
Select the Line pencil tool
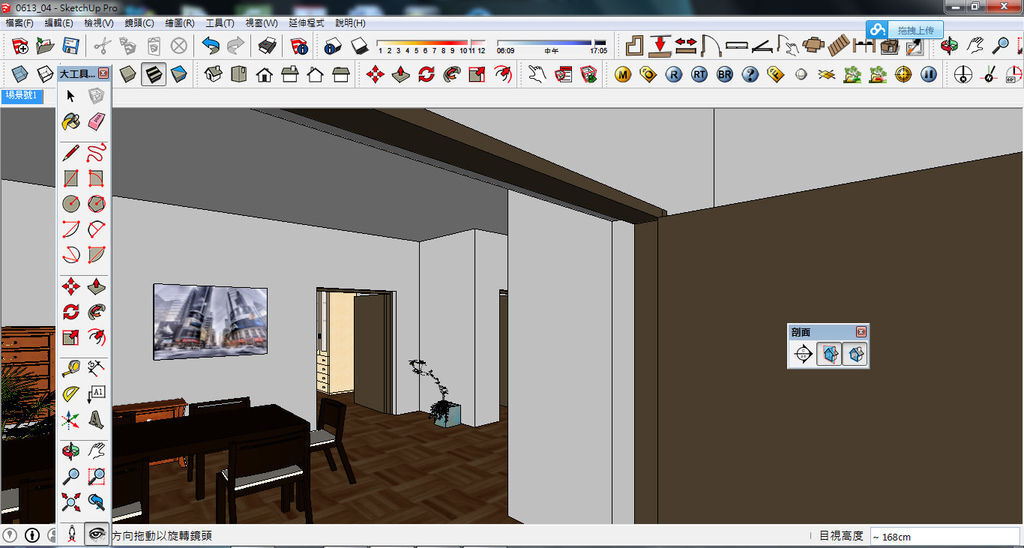pos(71,153)
